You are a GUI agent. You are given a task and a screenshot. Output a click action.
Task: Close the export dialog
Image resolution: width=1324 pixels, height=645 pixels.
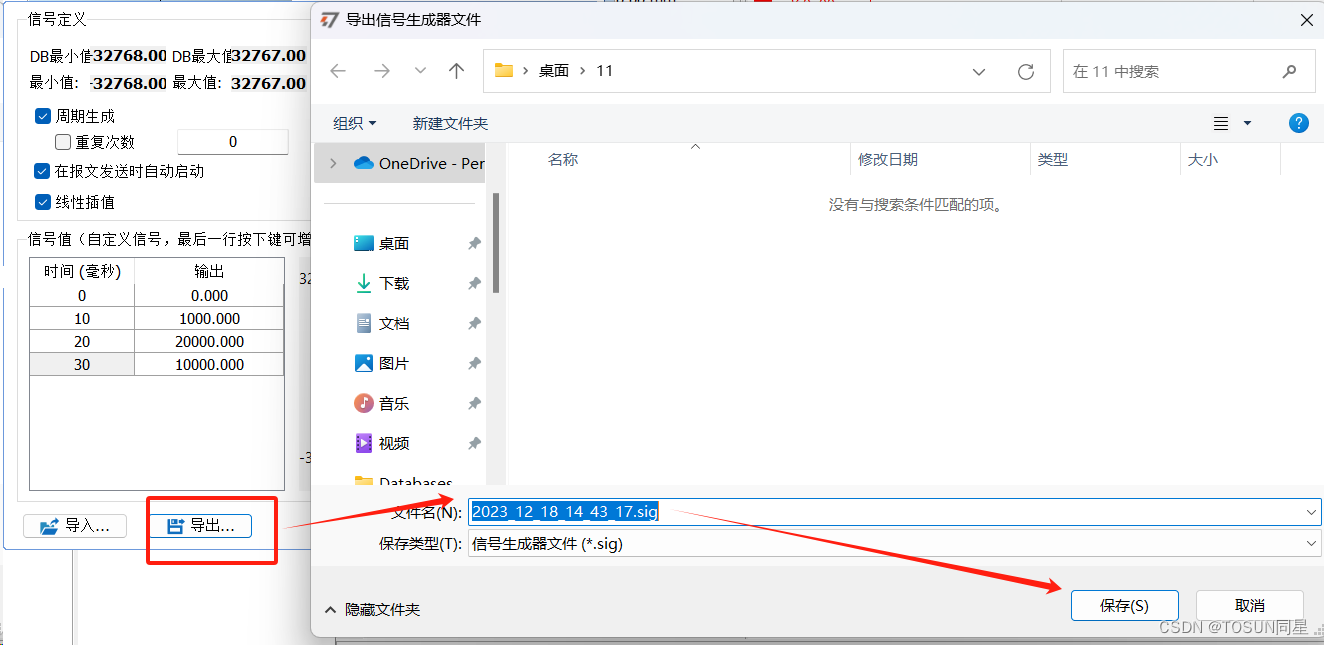1306,20
